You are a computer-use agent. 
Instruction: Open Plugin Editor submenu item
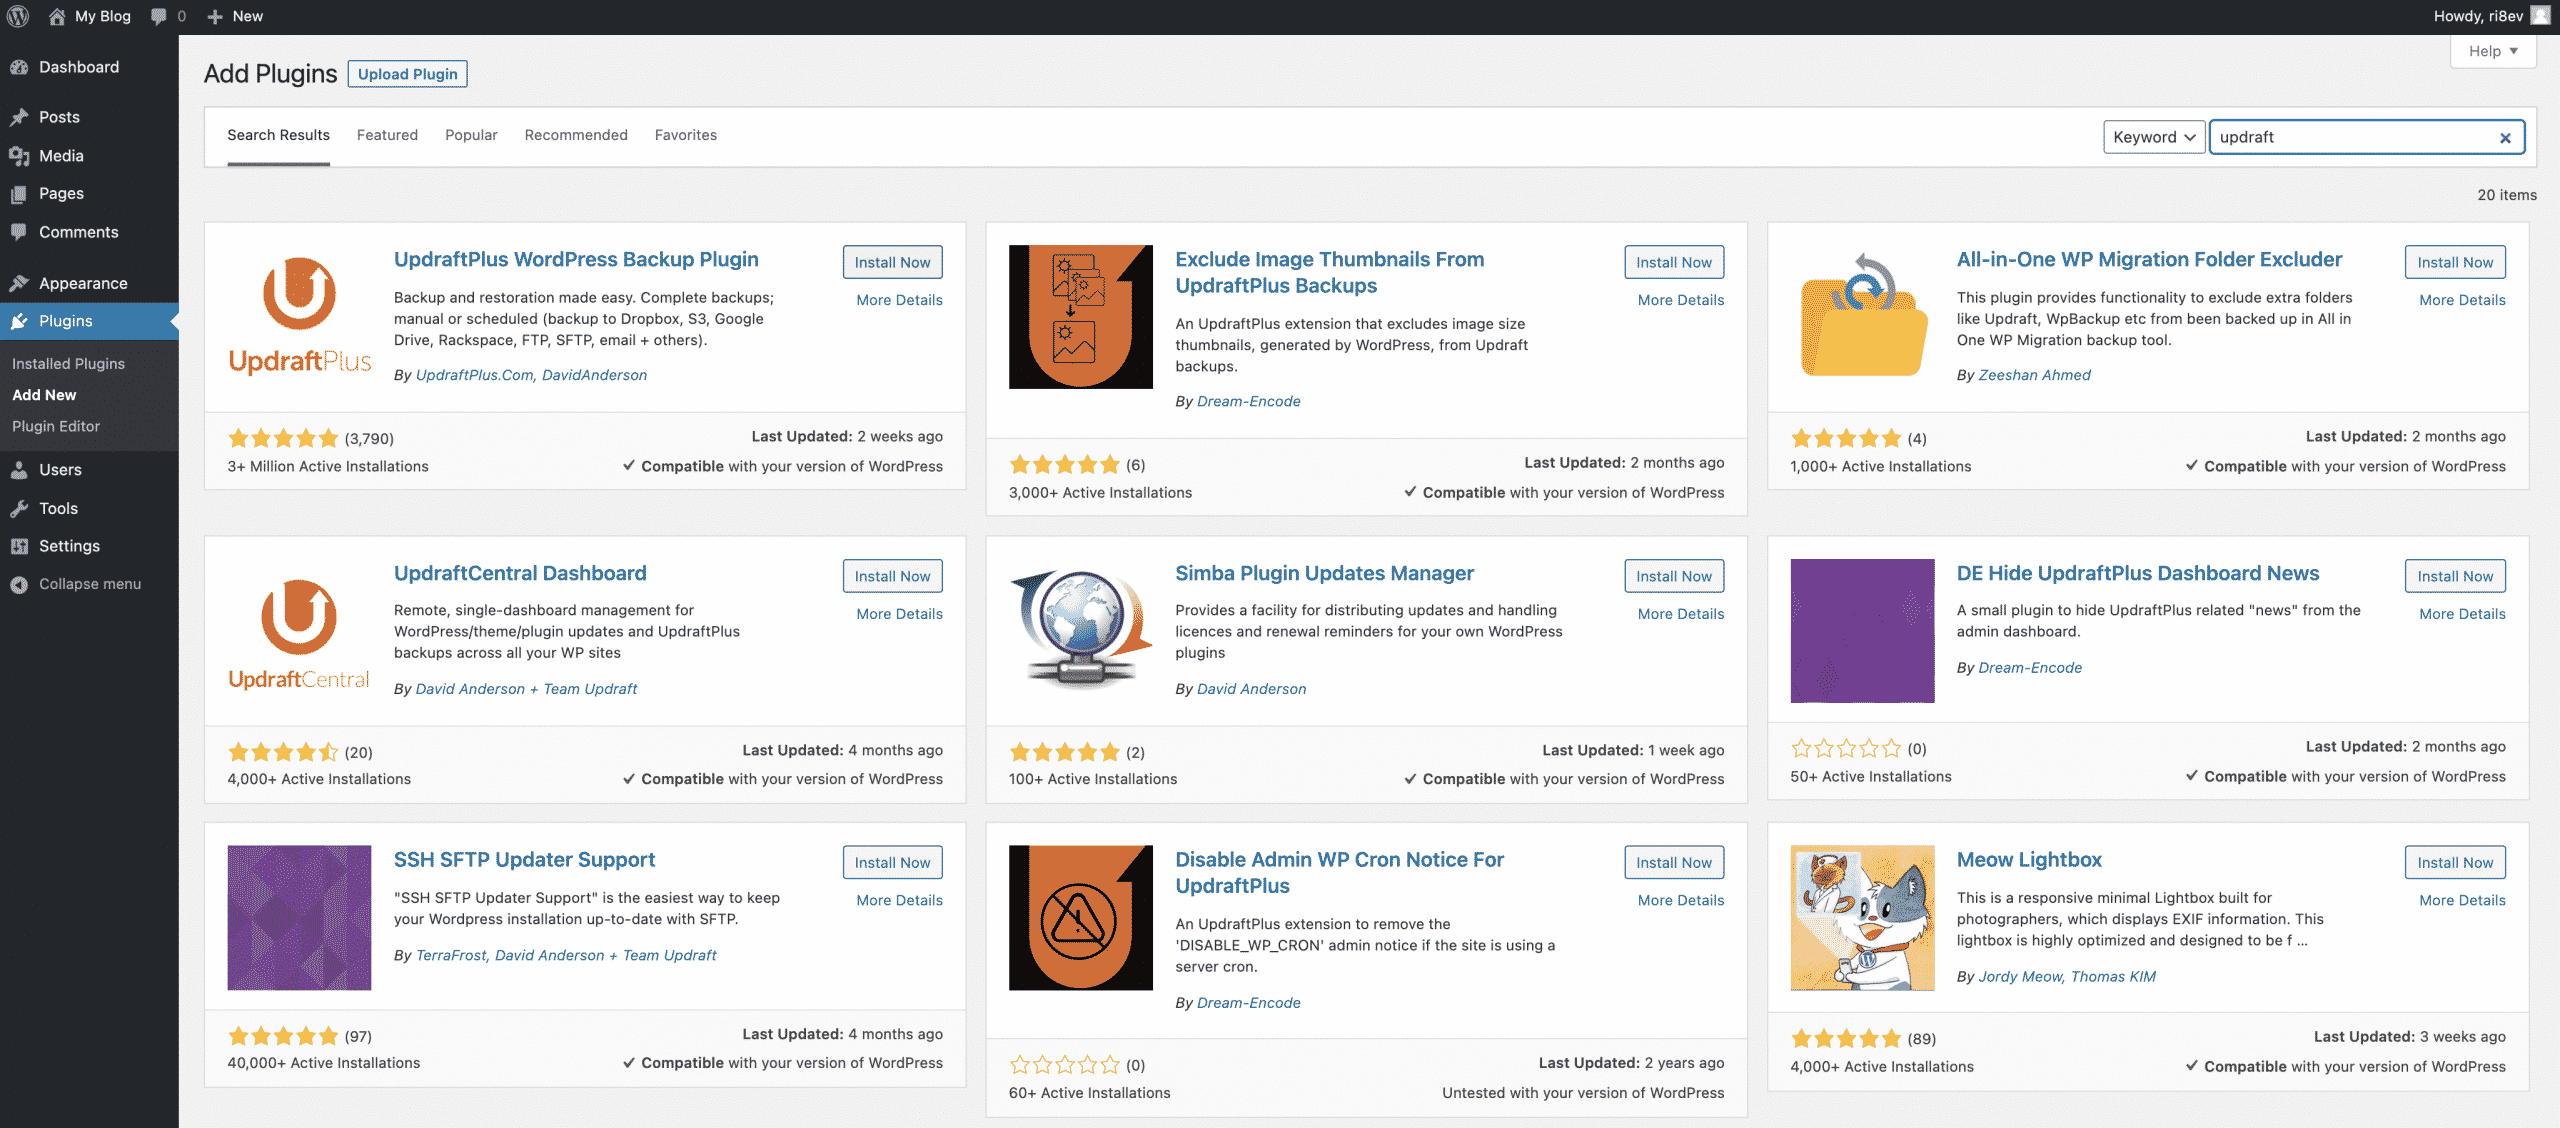click(x=56, y=426)
